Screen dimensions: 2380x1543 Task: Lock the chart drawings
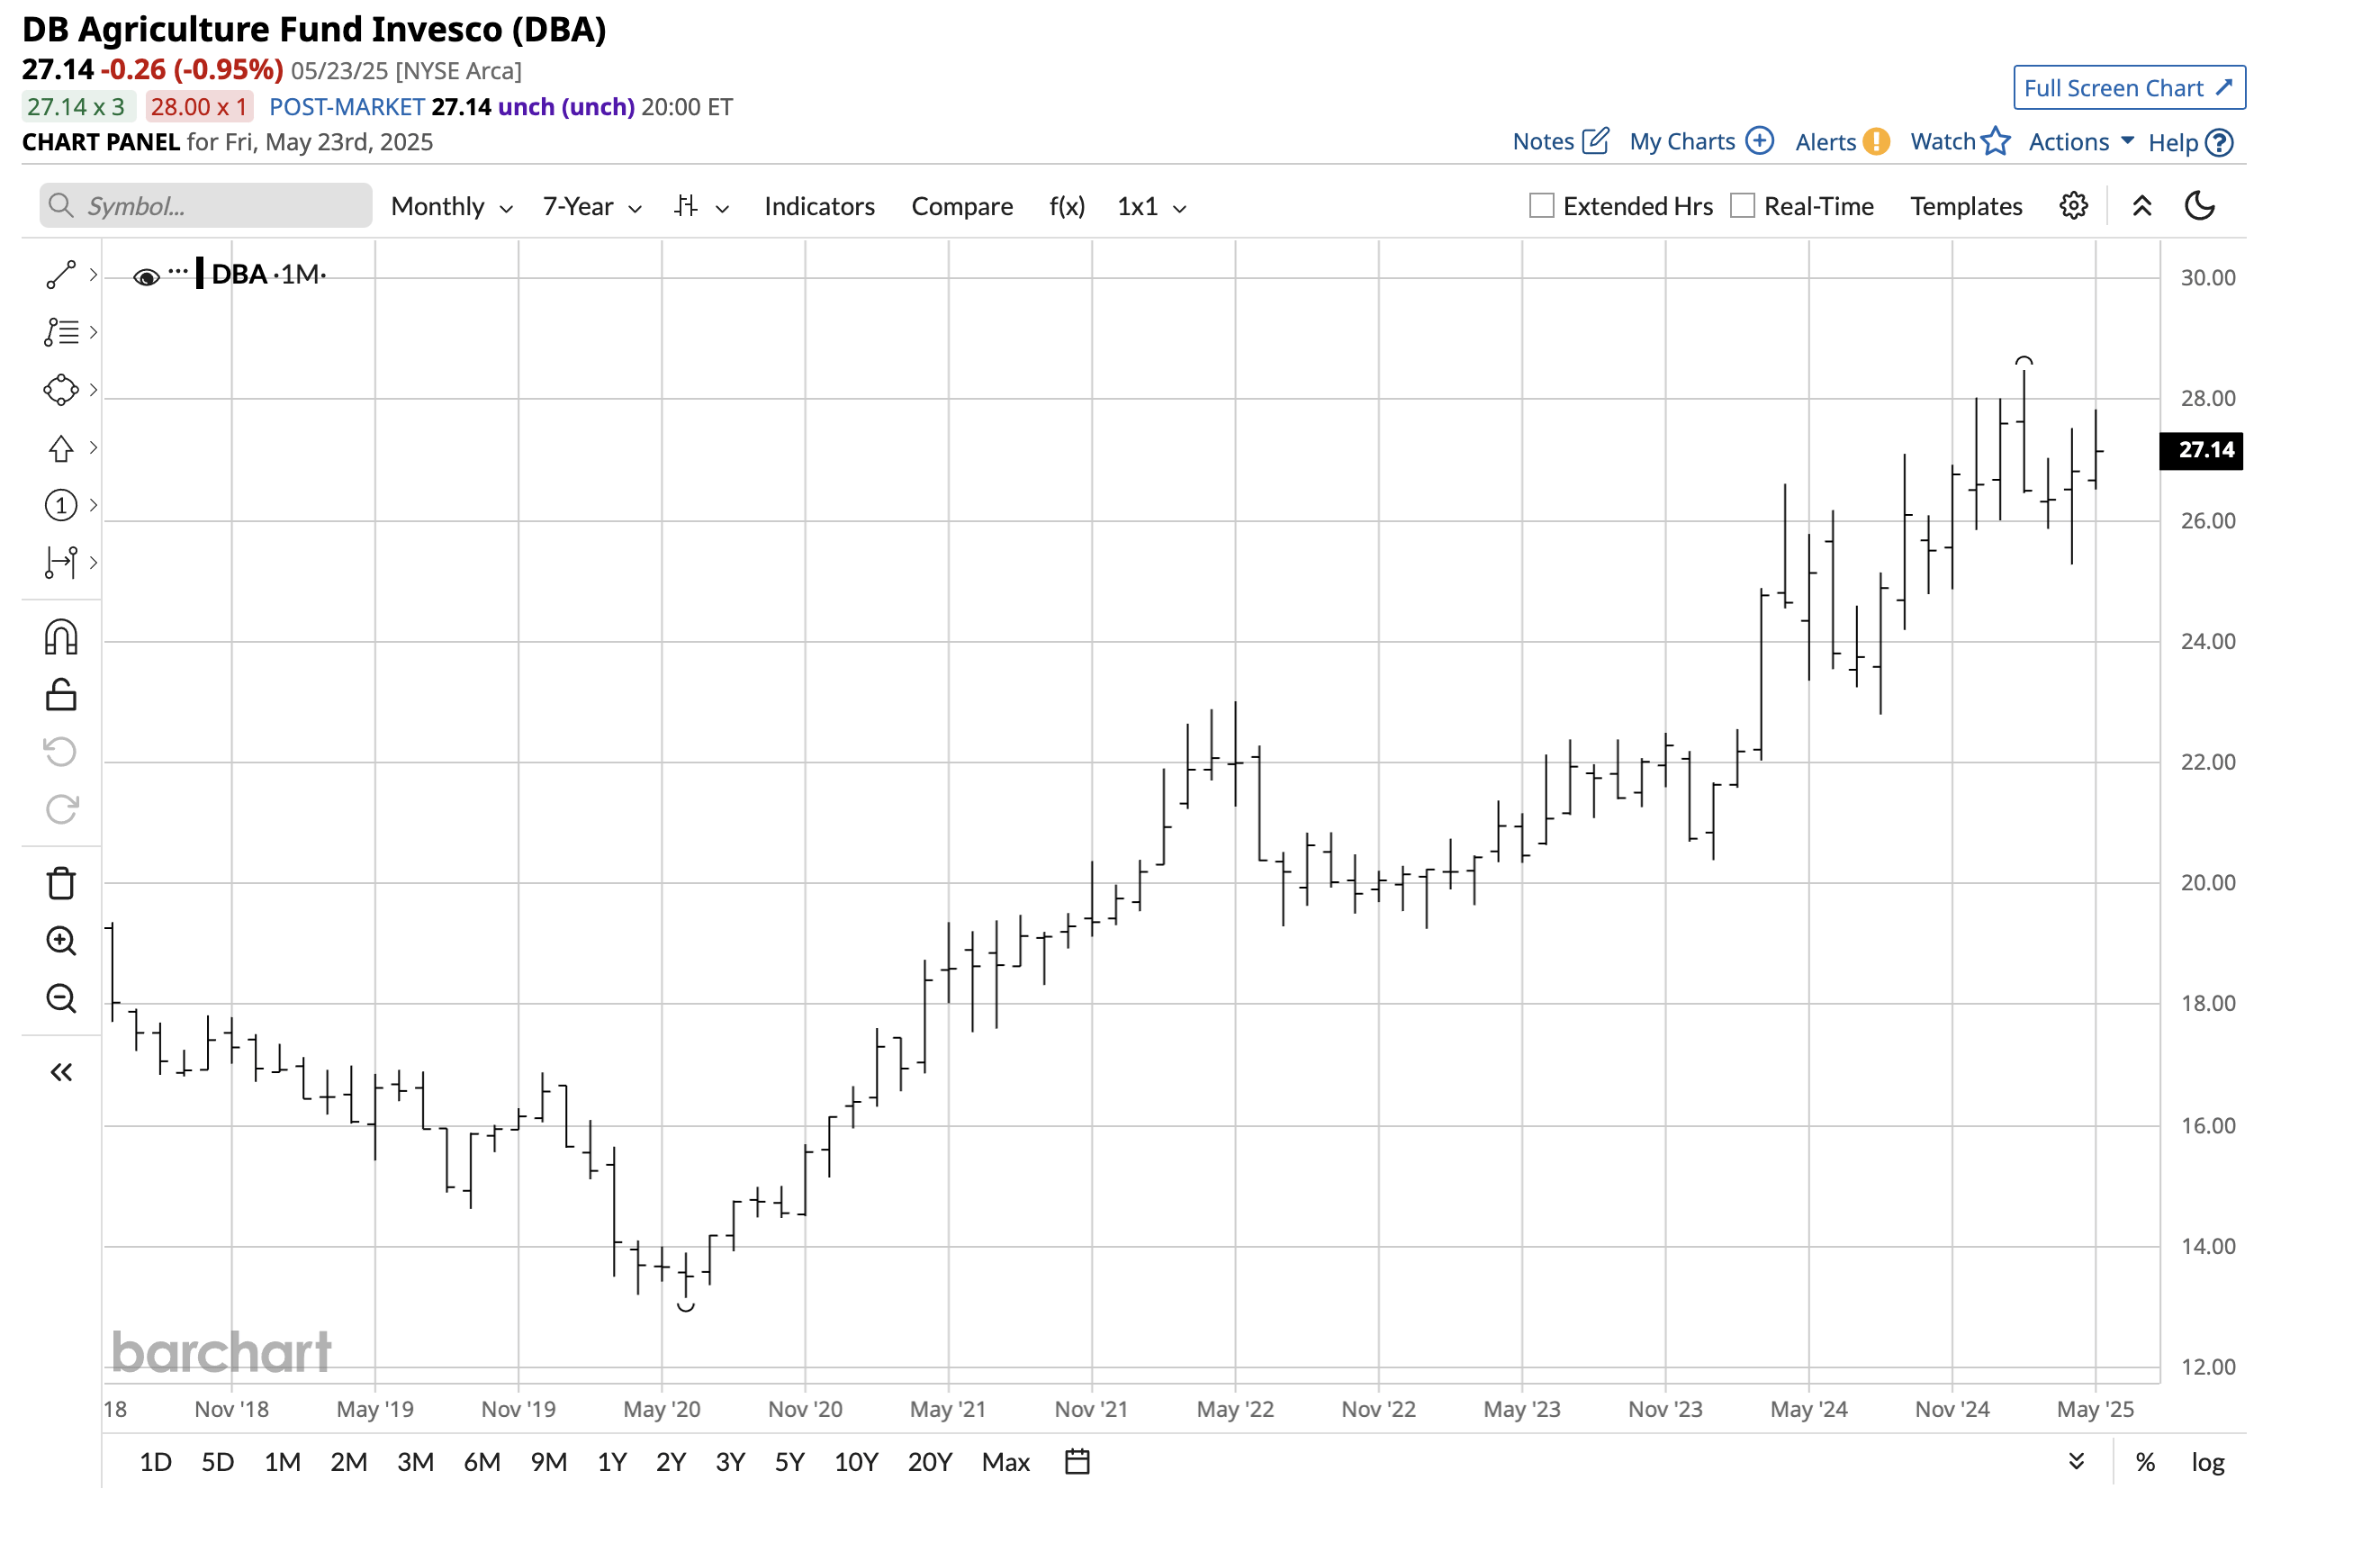coord(62,694)
